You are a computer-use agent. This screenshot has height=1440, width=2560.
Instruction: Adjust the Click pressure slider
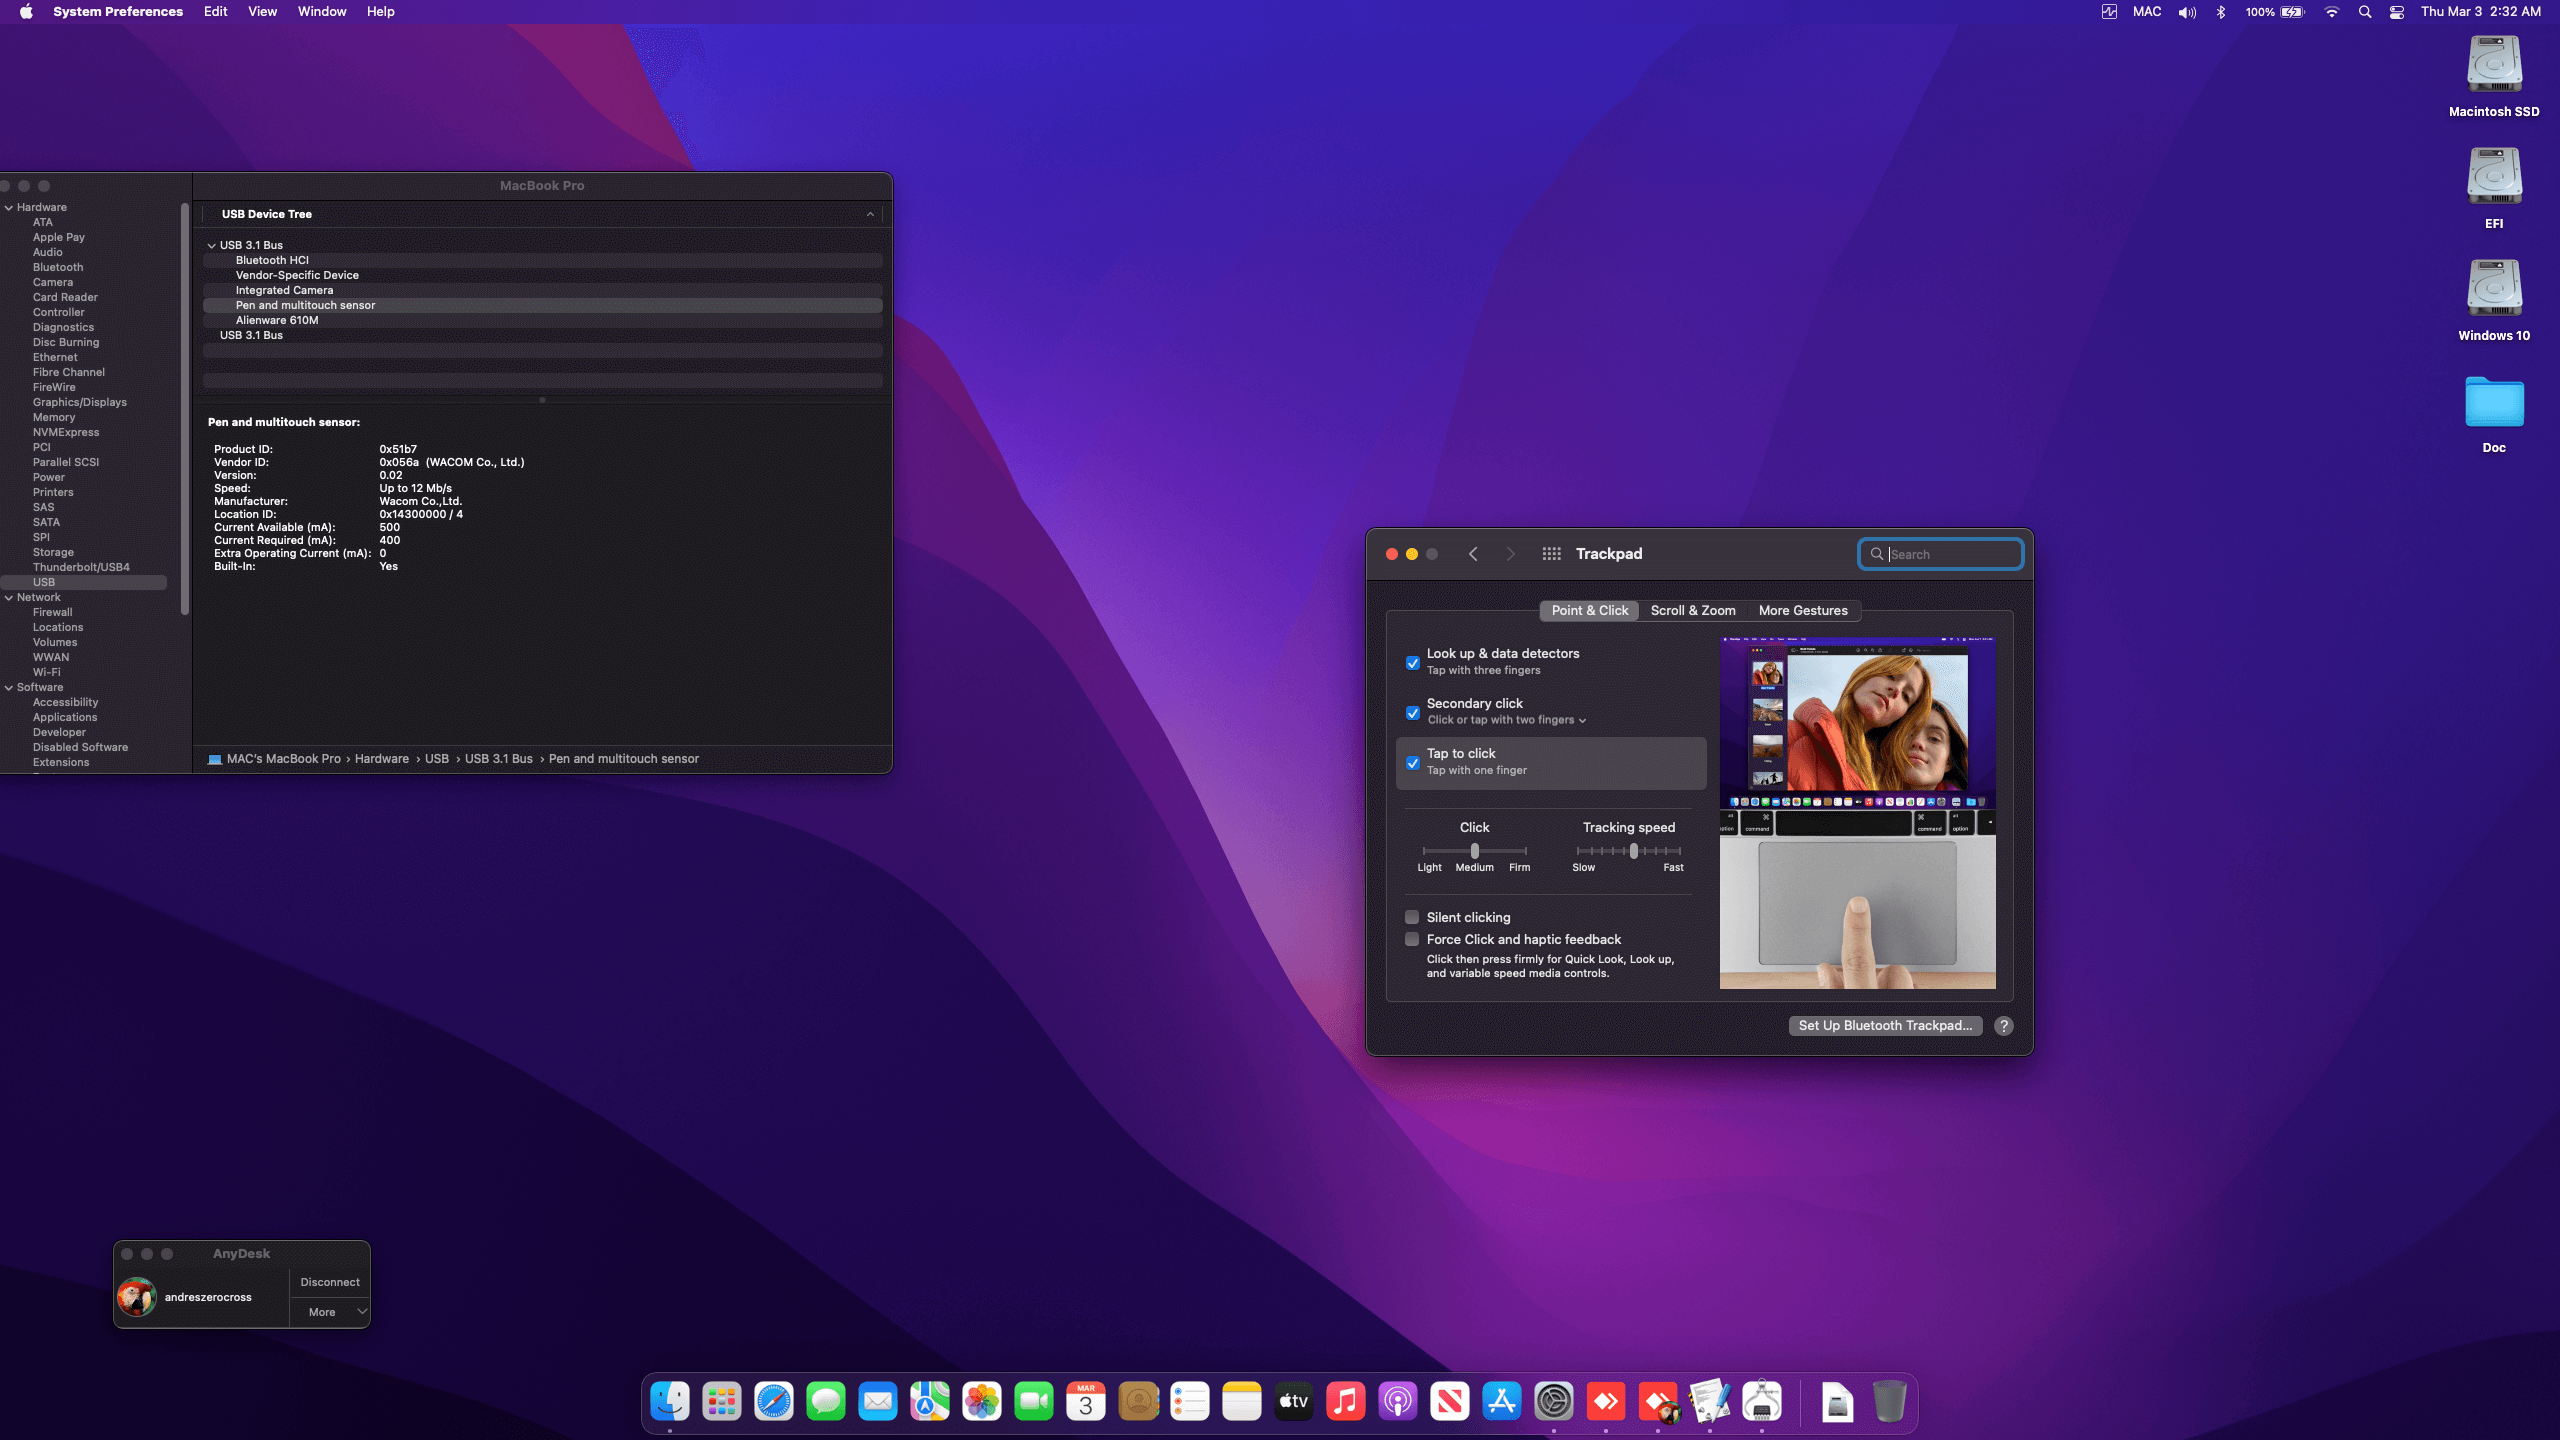click(1475, 851)
